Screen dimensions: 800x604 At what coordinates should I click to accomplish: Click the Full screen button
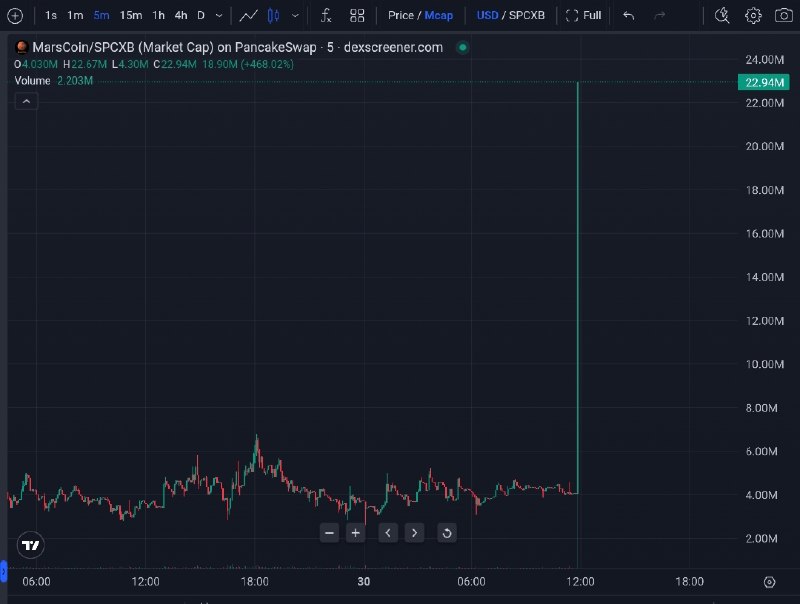point(584,15)
